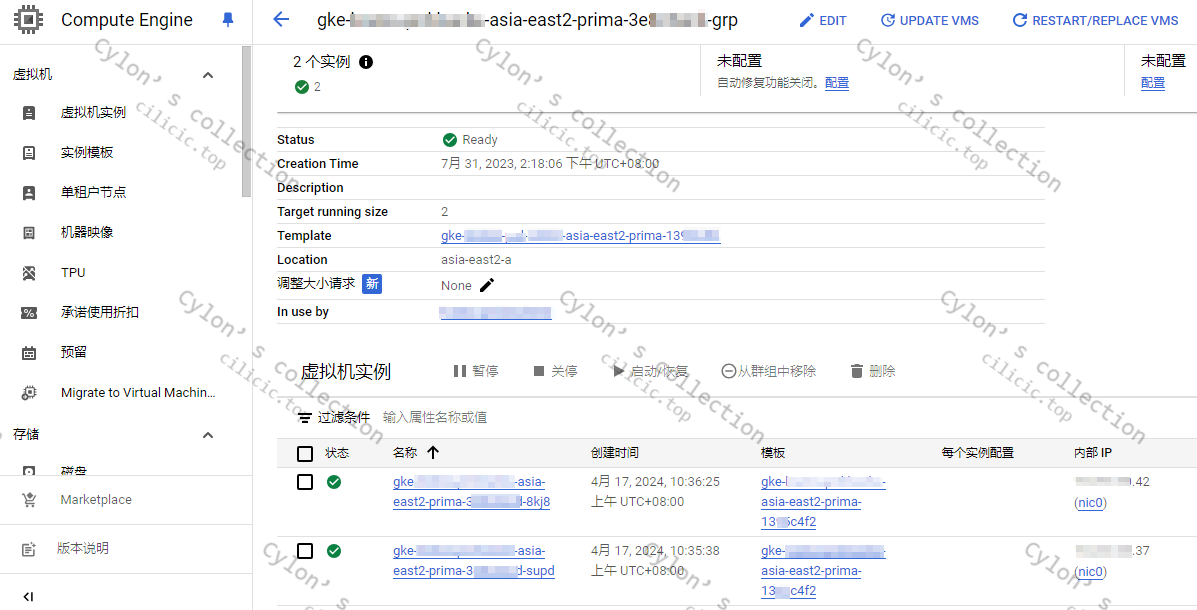Click the 过滤条件 filter icon

[x=305, y=418]
